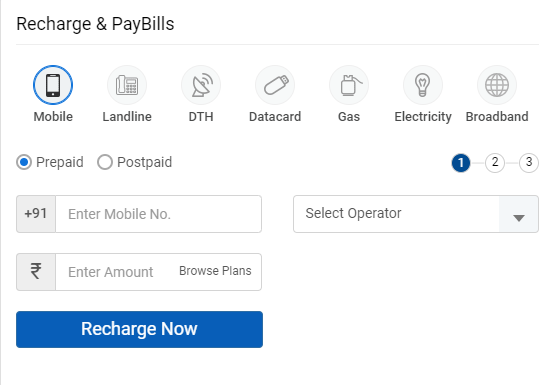Click the +91 country code prefix
This screenshot has width=551, height=385.
36,214
